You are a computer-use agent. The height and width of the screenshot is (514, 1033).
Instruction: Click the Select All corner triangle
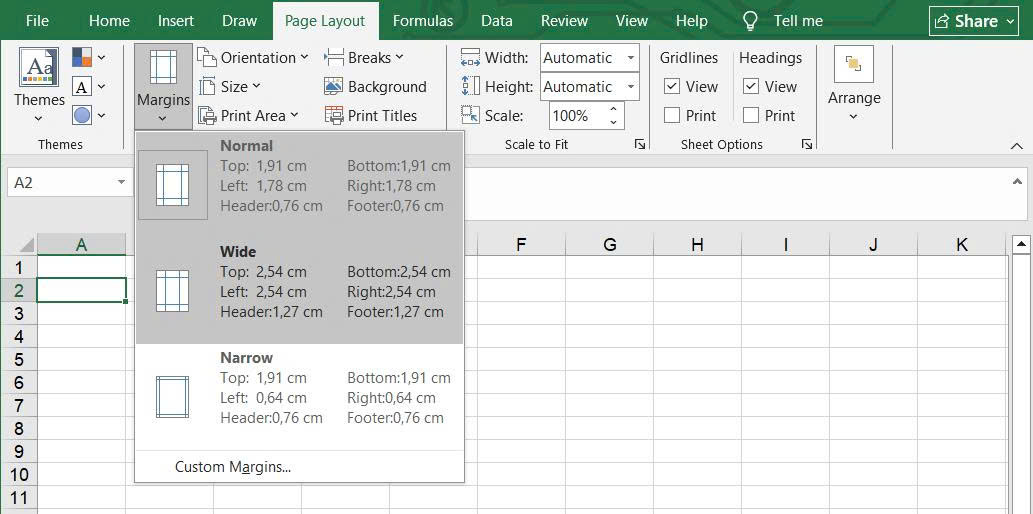26,246
